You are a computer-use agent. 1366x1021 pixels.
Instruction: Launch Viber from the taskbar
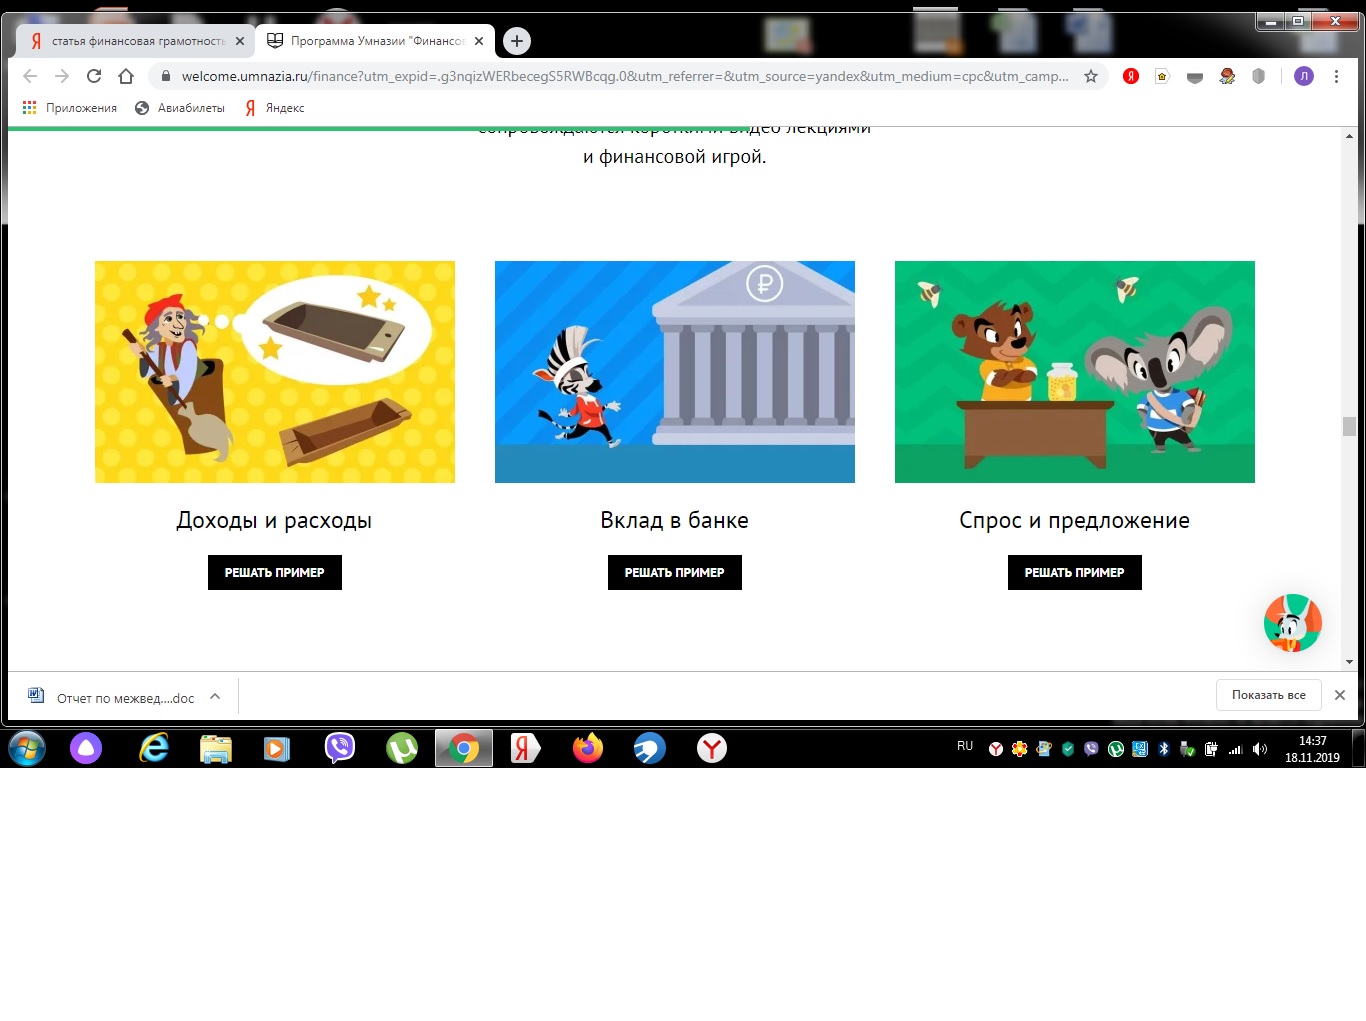(340, 748)
